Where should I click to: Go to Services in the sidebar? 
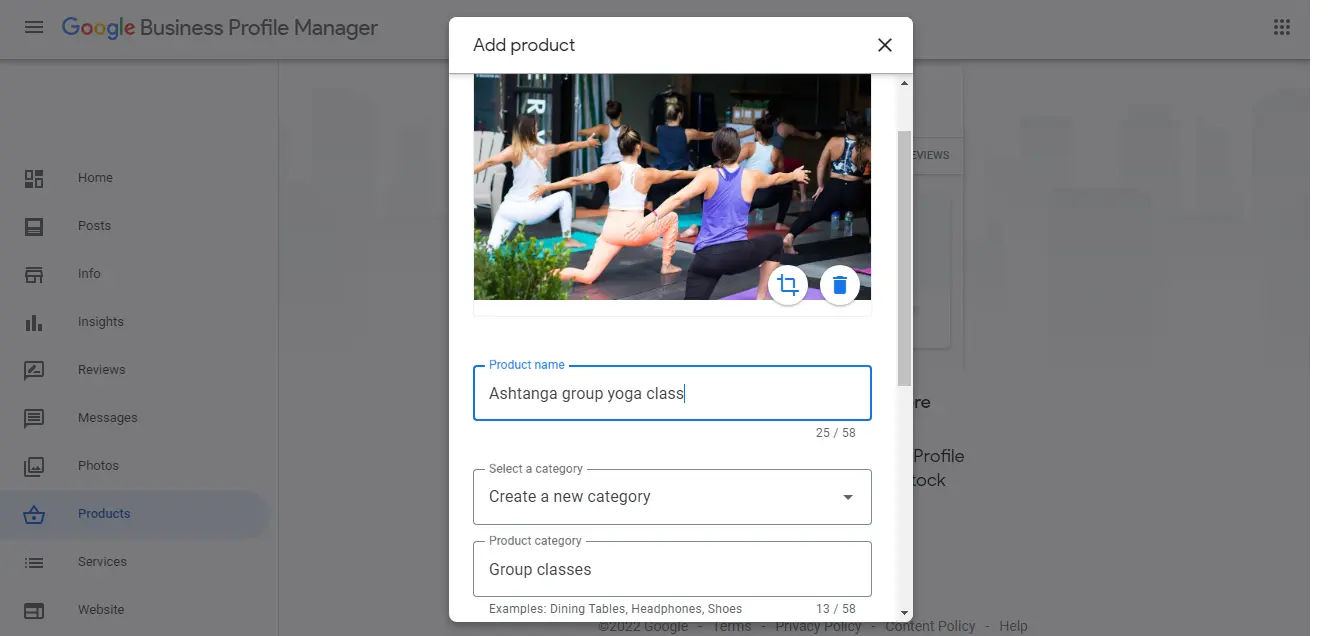coord(102,562)
